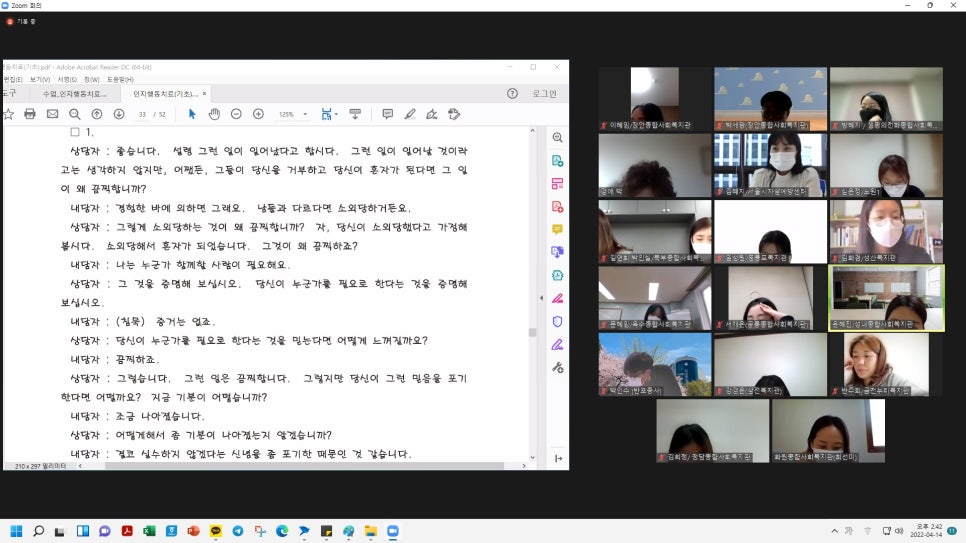The image size is (966, 543).
Task: Click the print icon in Acrobat toolbar
Action: pyautogui.click(x=30, y=114)
